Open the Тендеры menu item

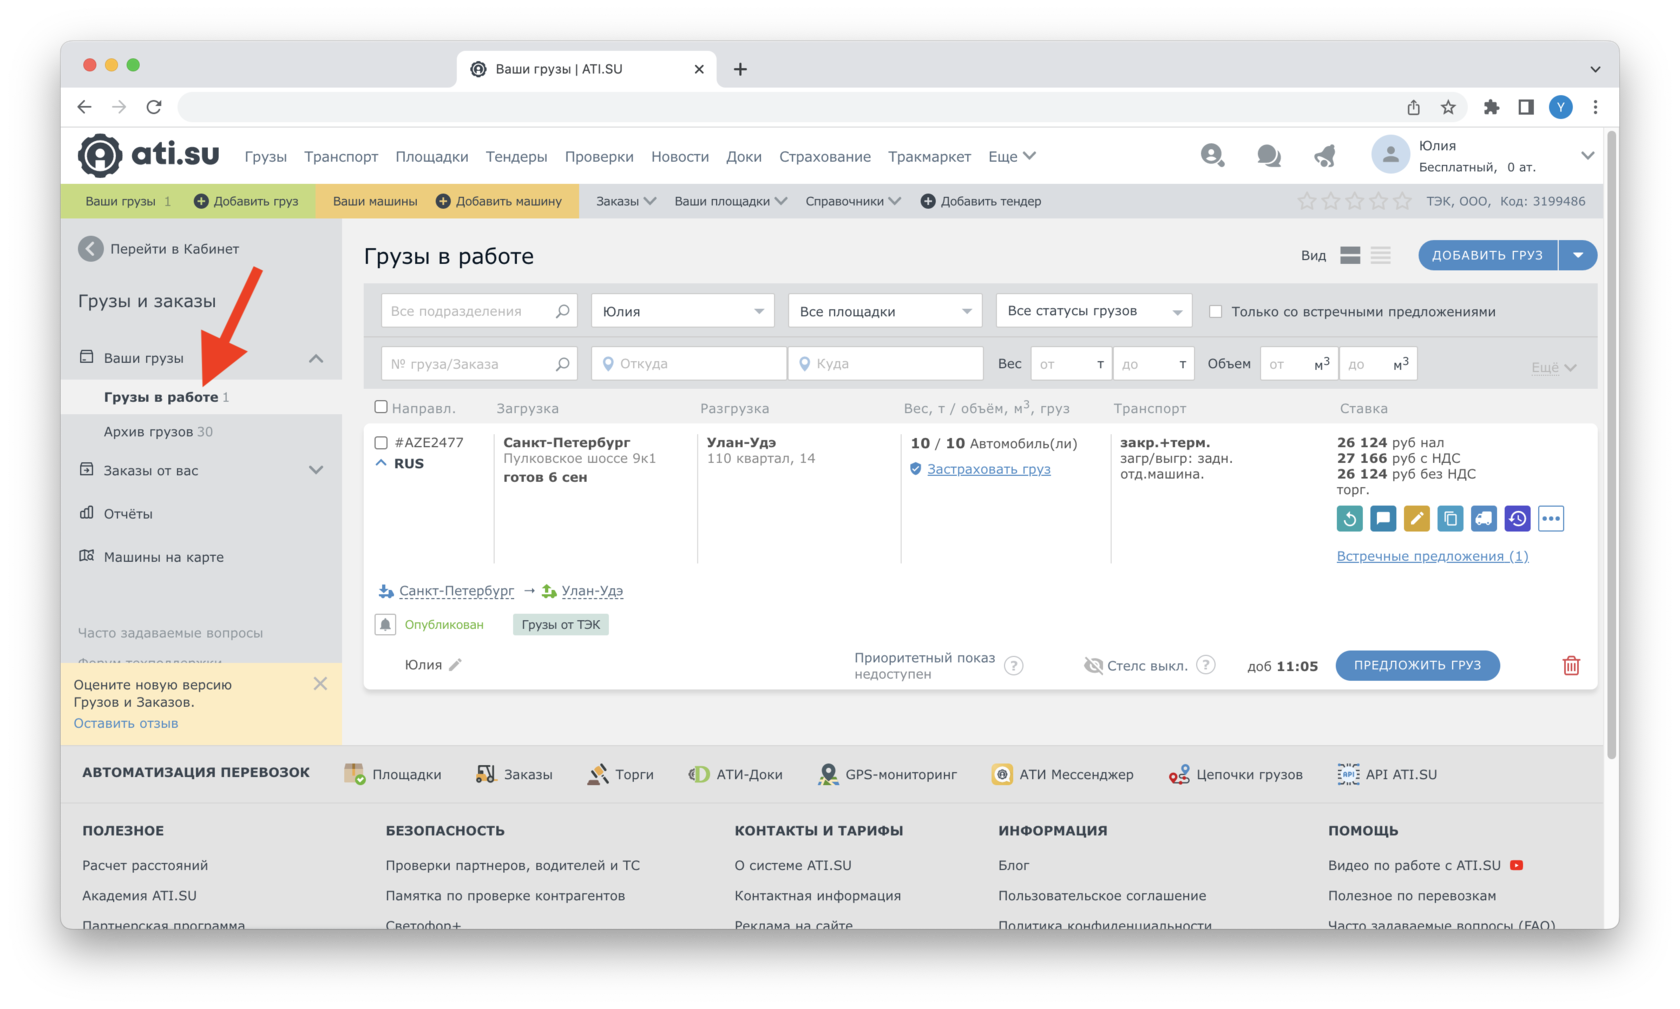(x=516, y=156)
